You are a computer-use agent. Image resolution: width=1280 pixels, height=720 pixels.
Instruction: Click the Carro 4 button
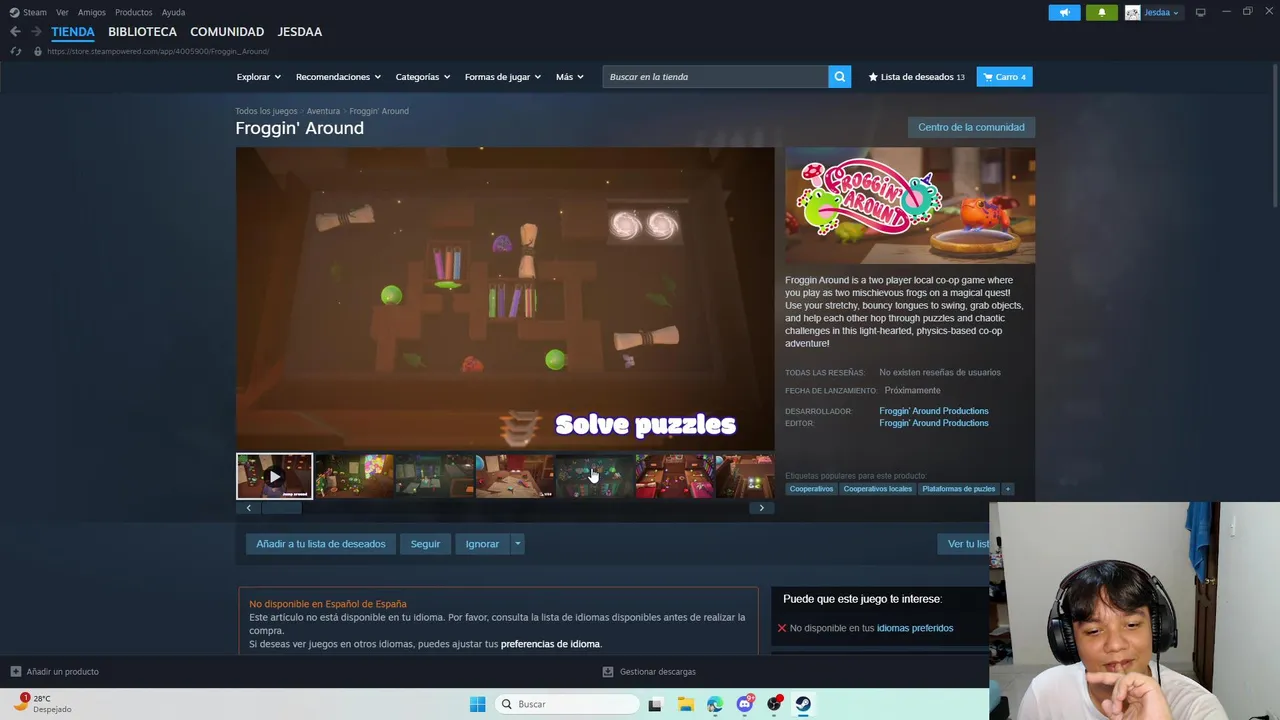(1004, 77)
